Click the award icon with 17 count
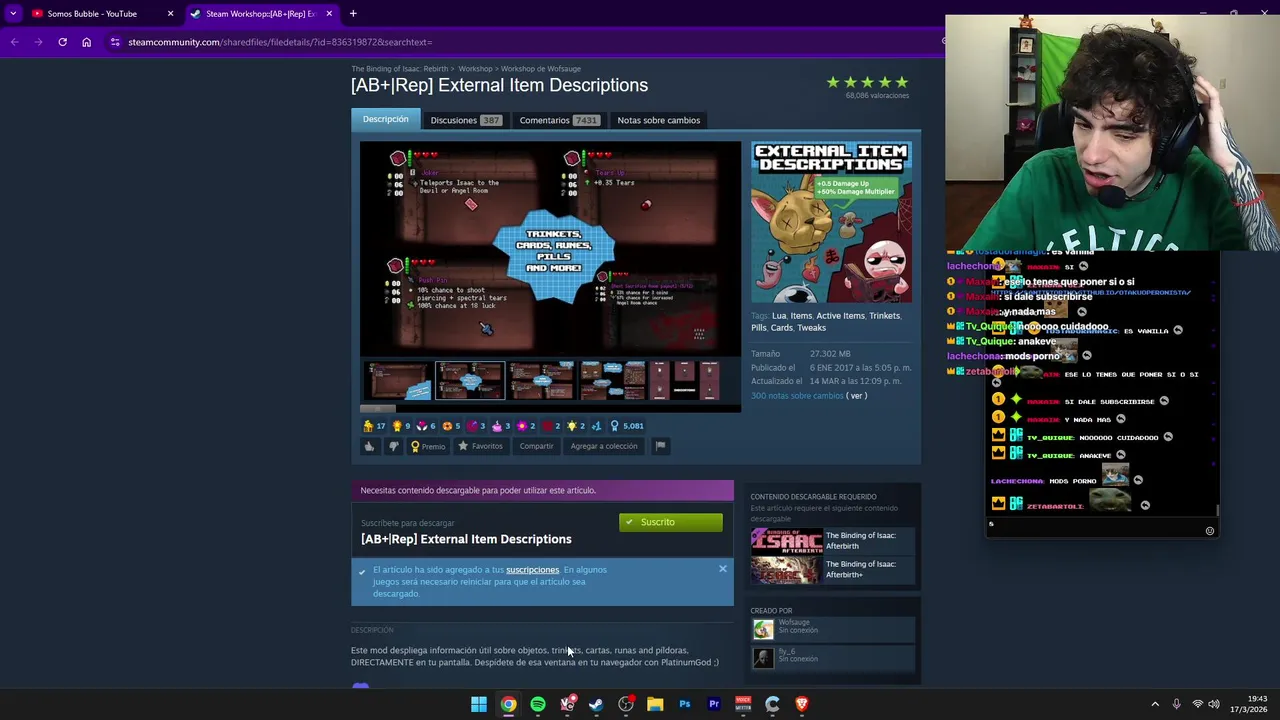The height and width of the screenshot is (720, 1280). tap(374, 426)
